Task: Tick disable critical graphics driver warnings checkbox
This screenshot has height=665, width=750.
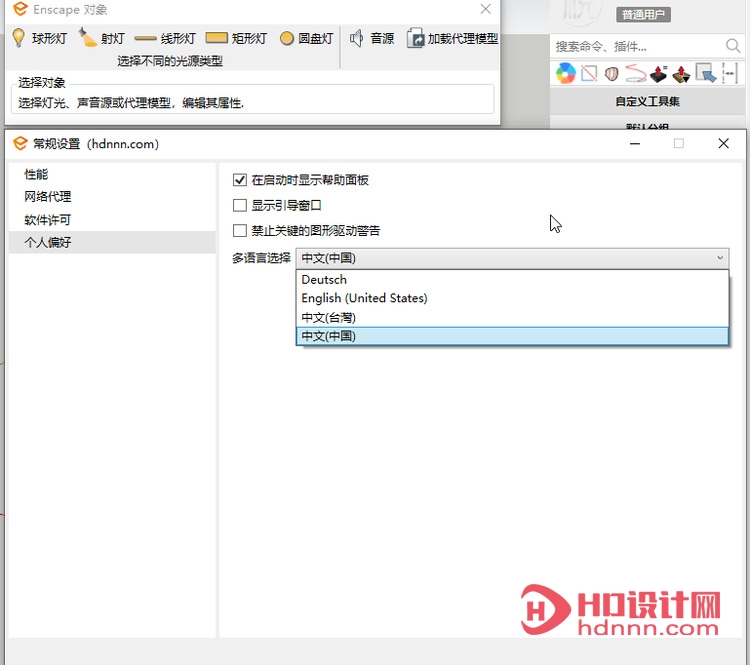Action: (240, 231)
